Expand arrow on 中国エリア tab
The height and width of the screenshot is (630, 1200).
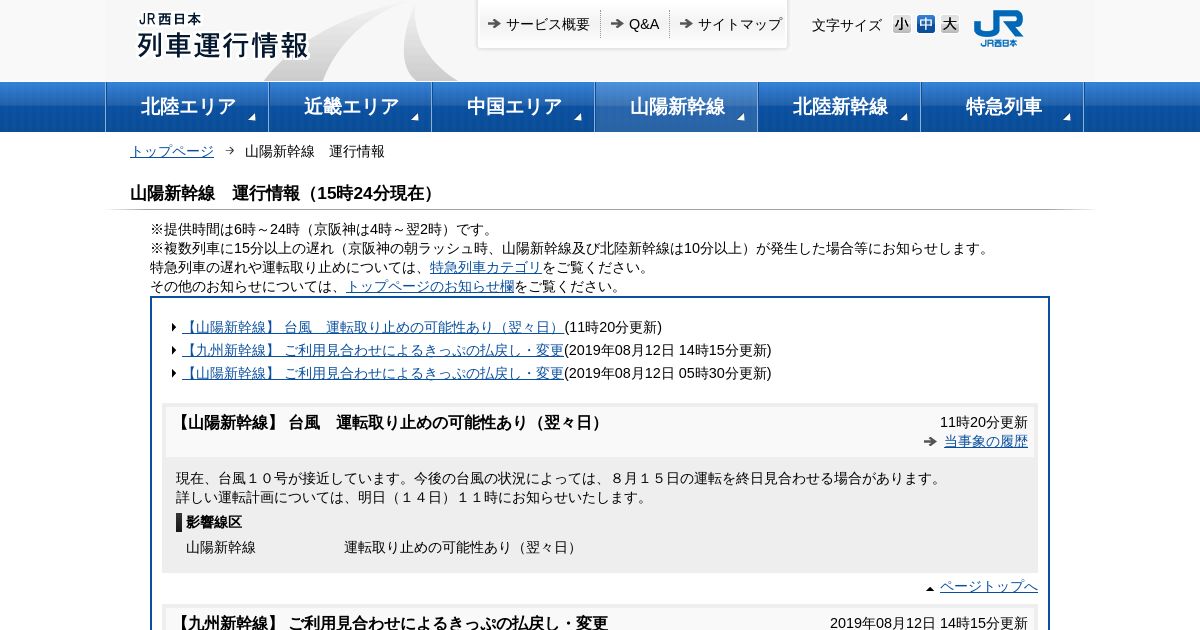click(578, 117)
